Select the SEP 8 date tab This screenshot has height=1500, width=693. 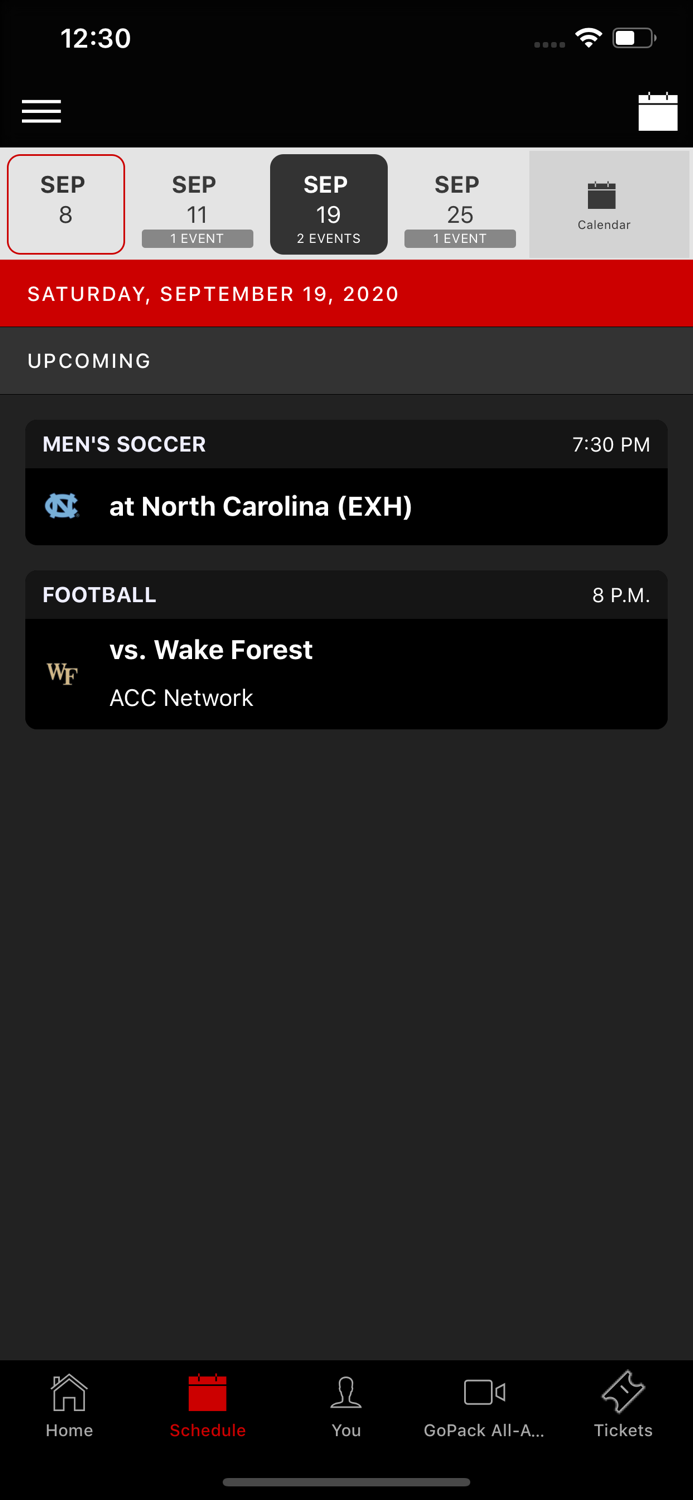(x=65, y=203)
